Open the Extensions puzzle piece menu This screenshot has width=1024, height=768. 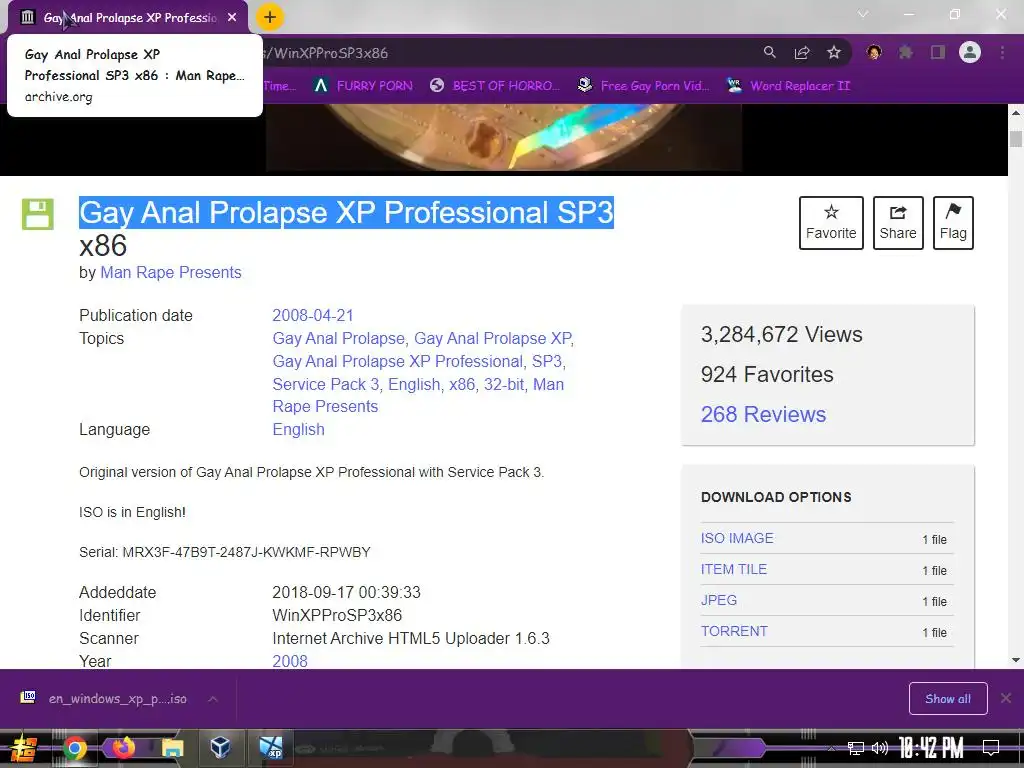point(906,52)
